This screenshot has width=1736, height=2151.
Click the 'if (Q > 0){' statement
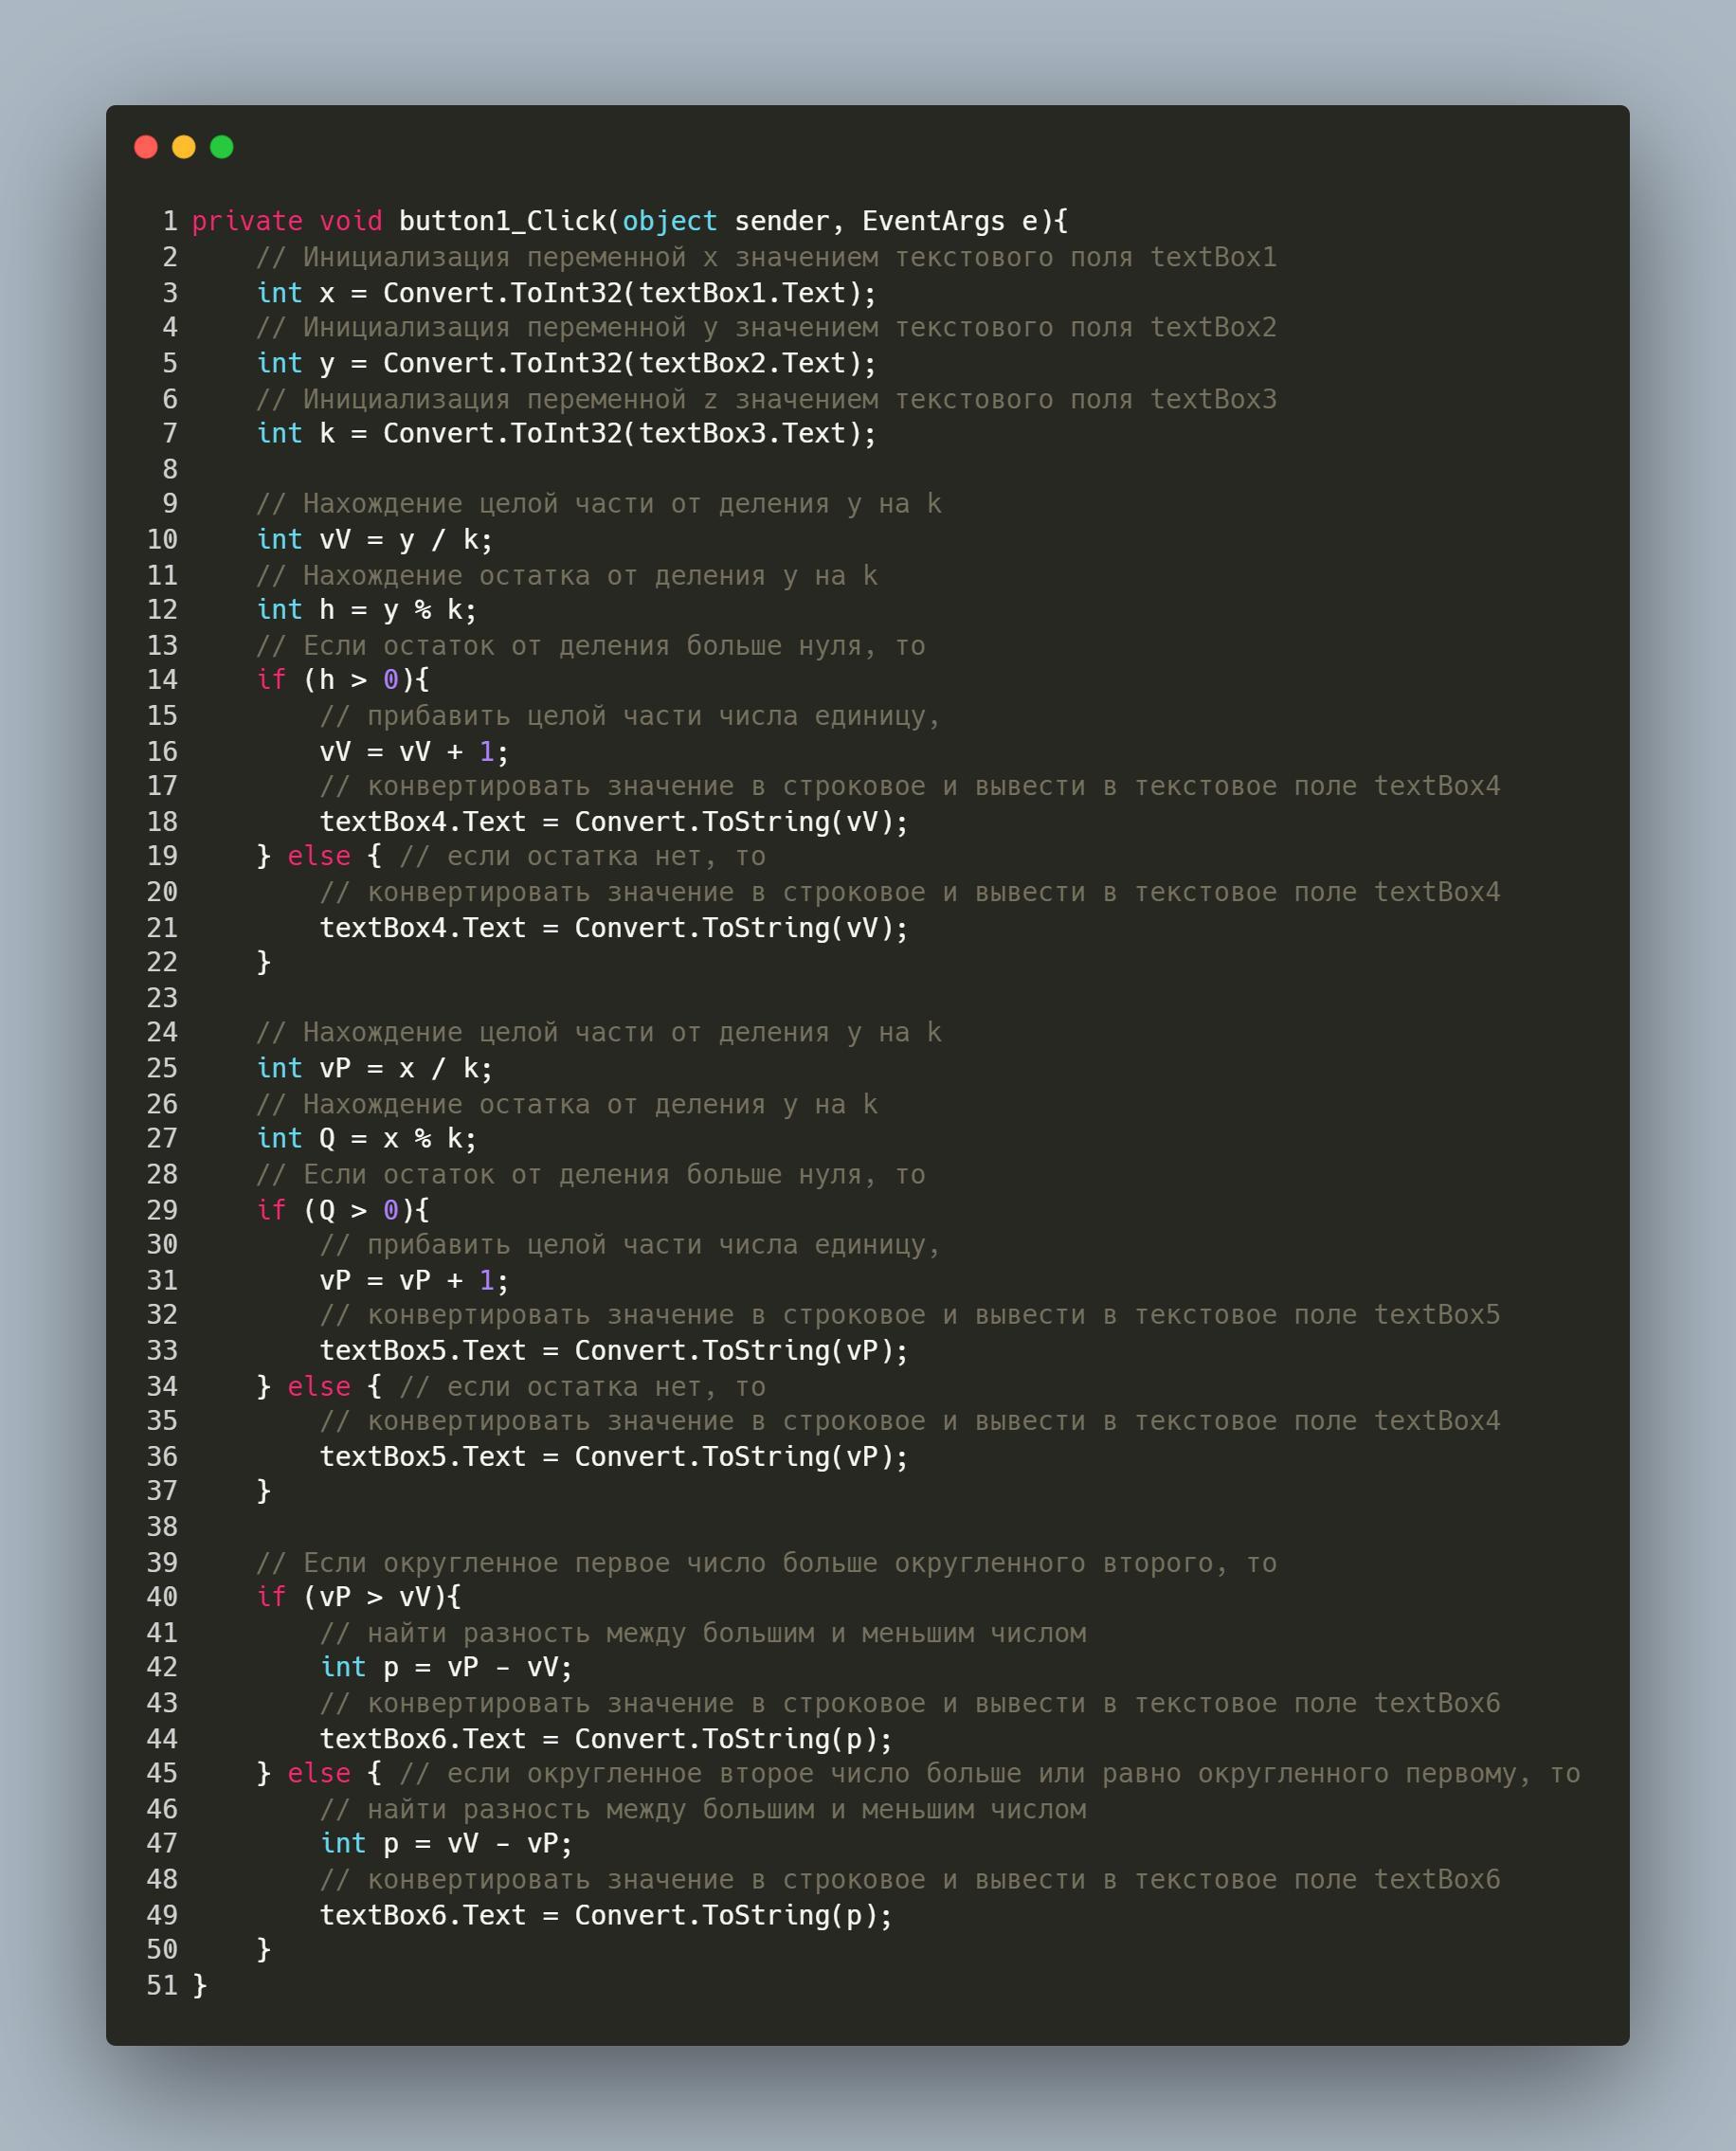[x=343, y=1209]
